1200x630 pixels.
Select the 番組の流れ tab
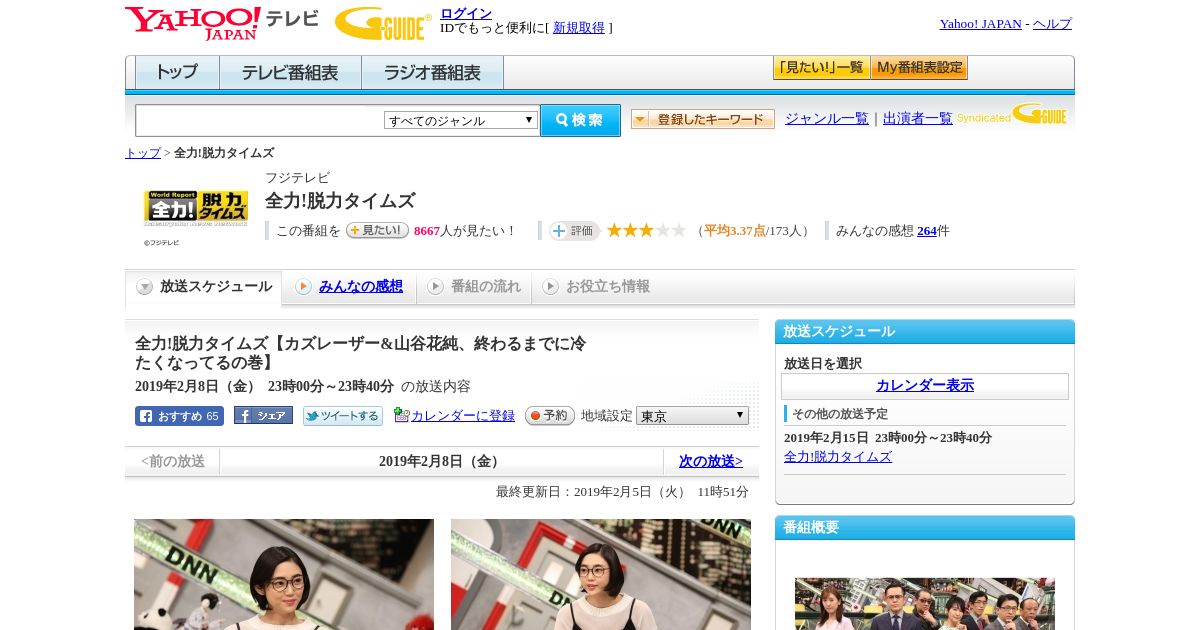474,287
